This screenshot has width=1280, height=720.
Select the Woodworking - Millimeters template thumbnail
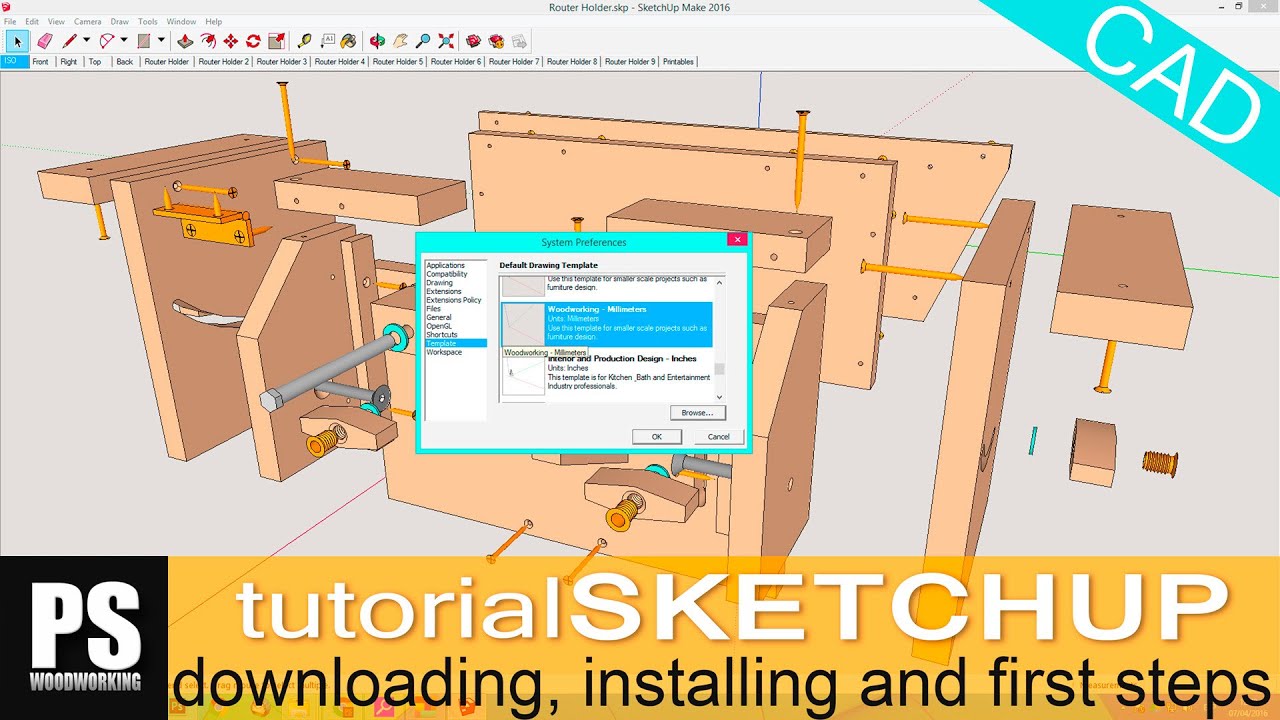522,324
